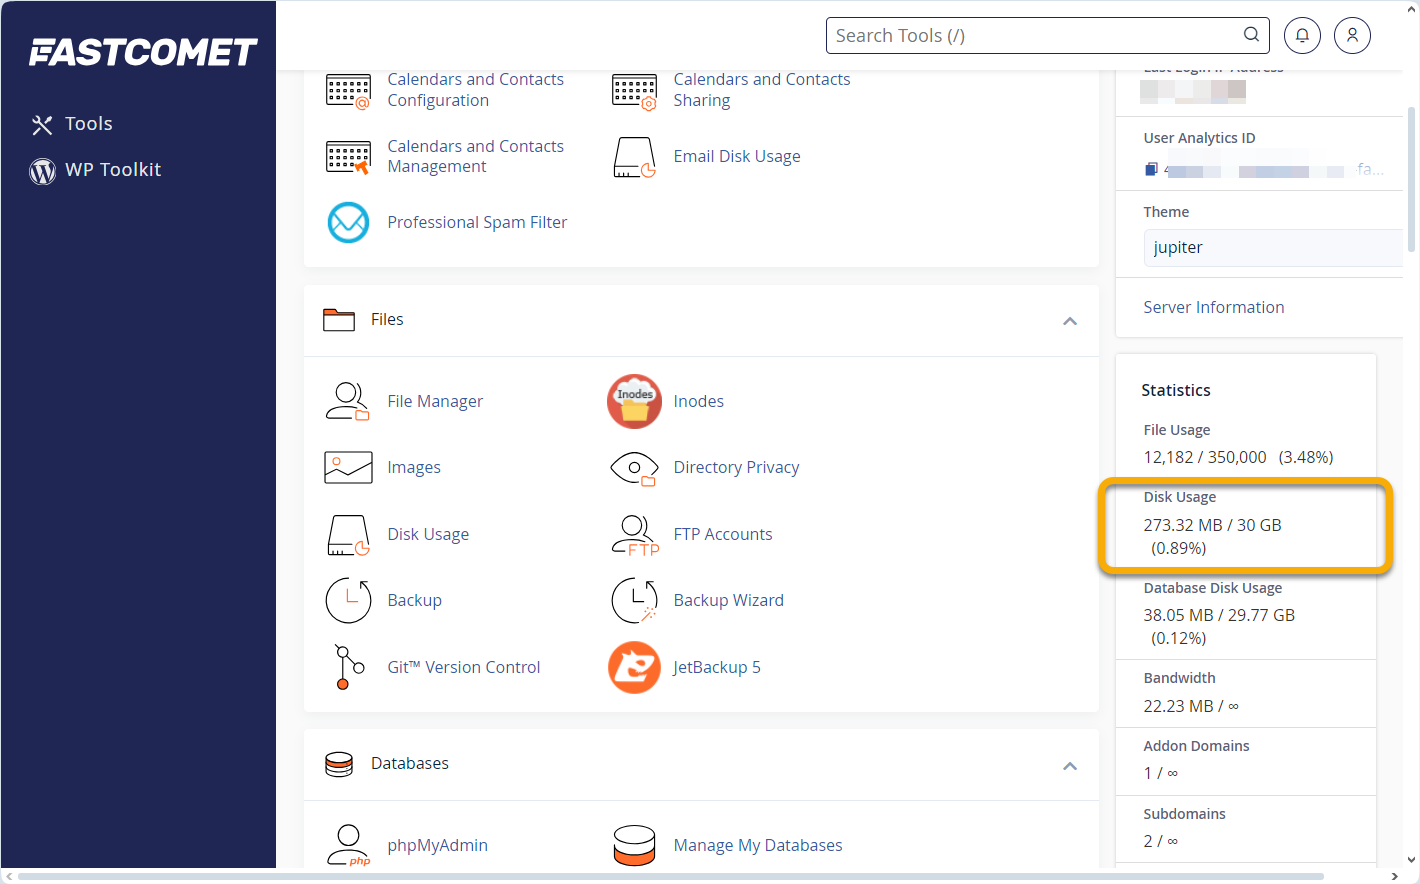Click the Disk Usage drive icon
Image resolution: width=1420 pixels, height=884 pixels.
349,534
